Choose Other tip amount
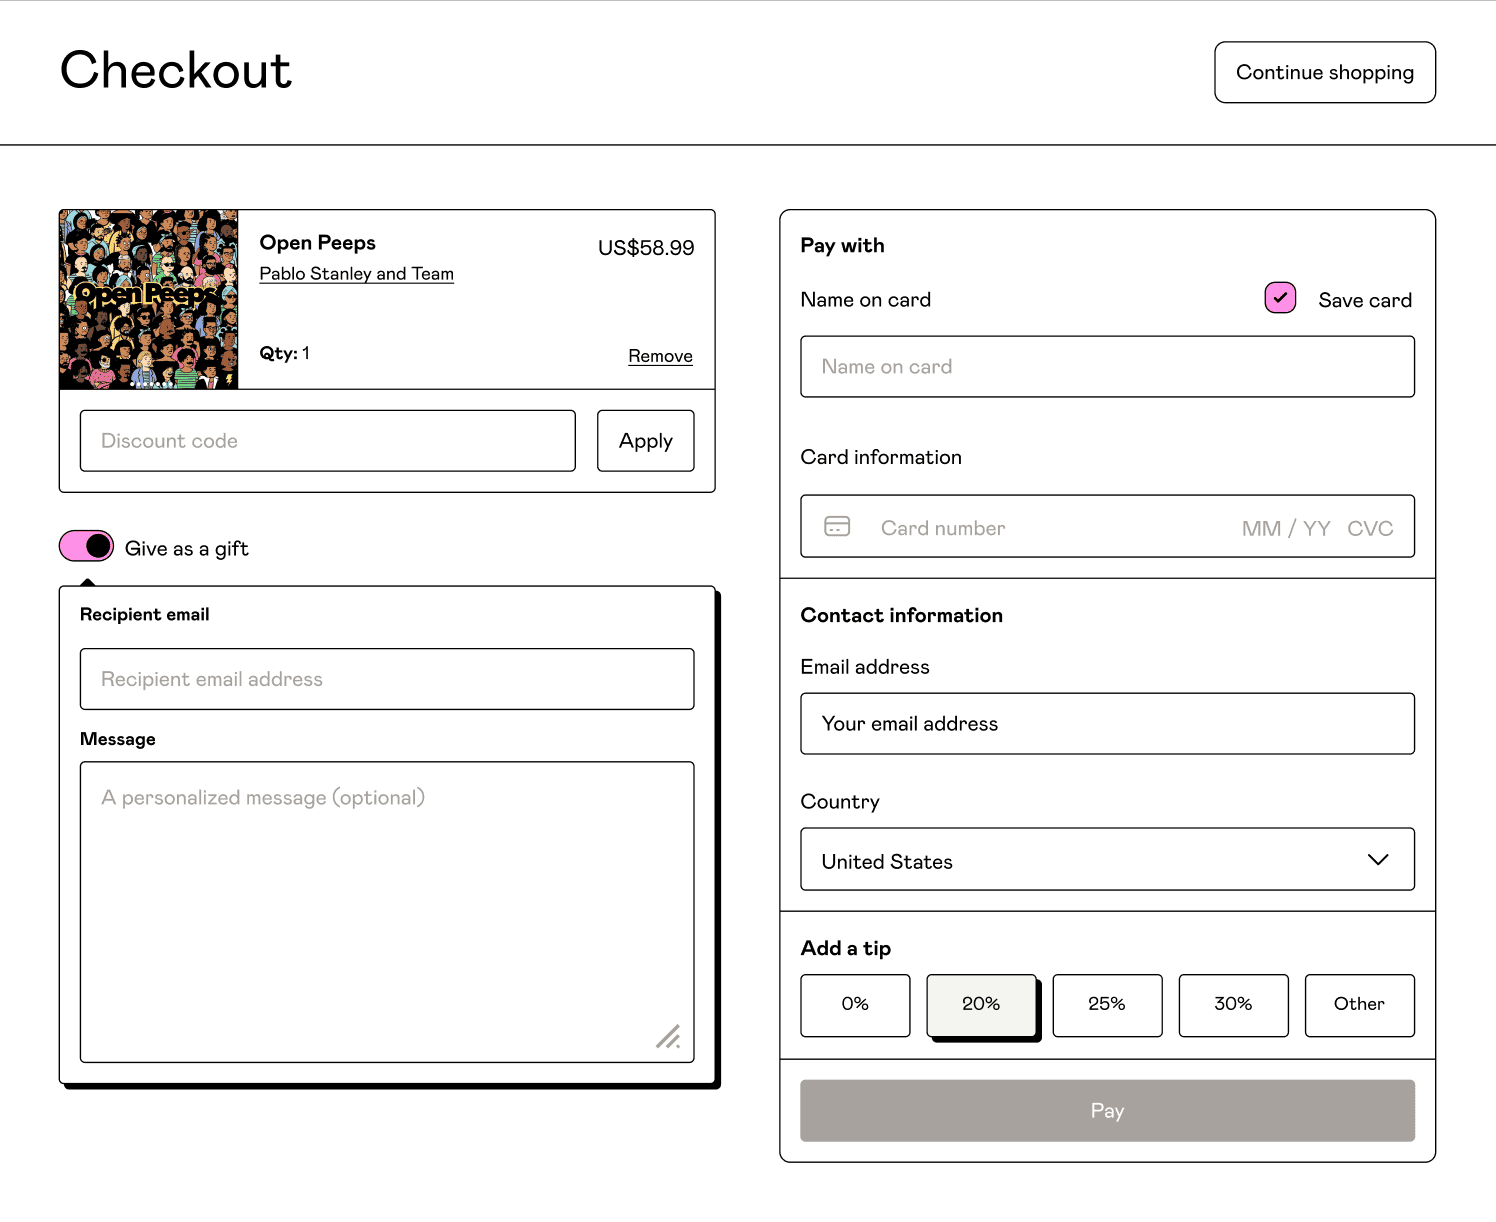The width and height of the screenshot is (1496, 1222). [x=1359, y=1005]
